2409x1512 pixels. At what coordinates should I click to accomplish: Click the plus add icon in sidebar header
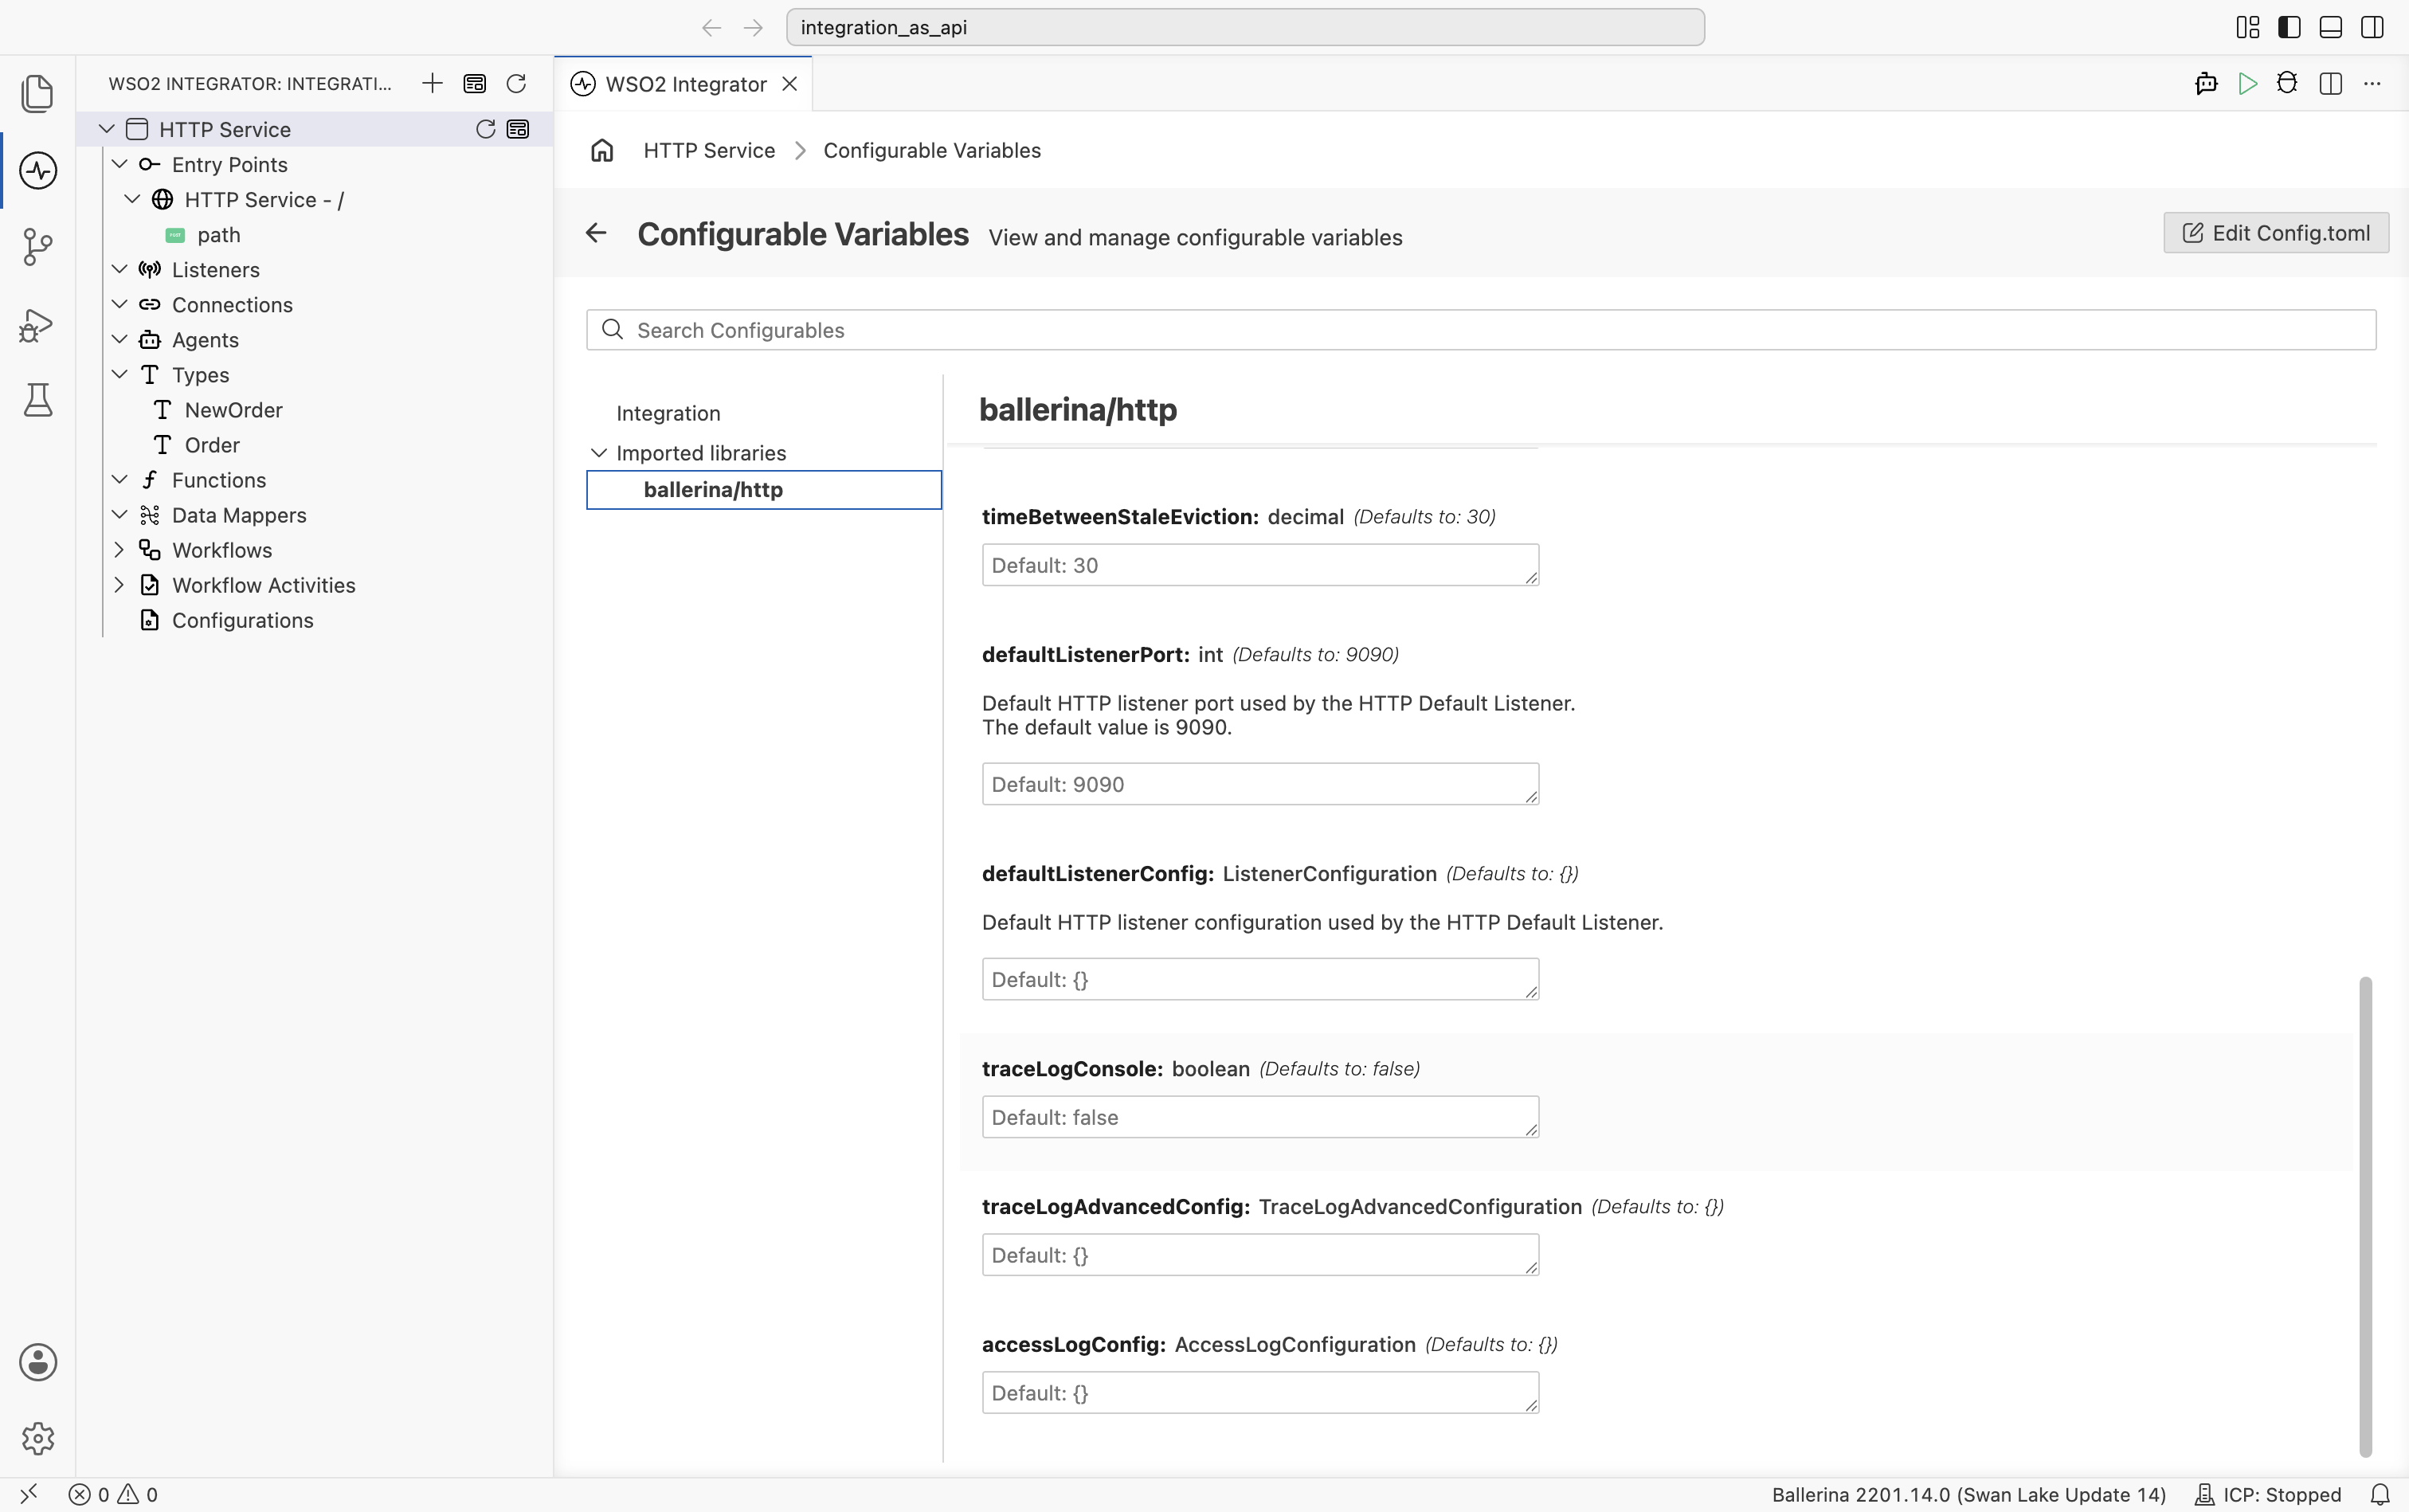(x=432, y=83)
